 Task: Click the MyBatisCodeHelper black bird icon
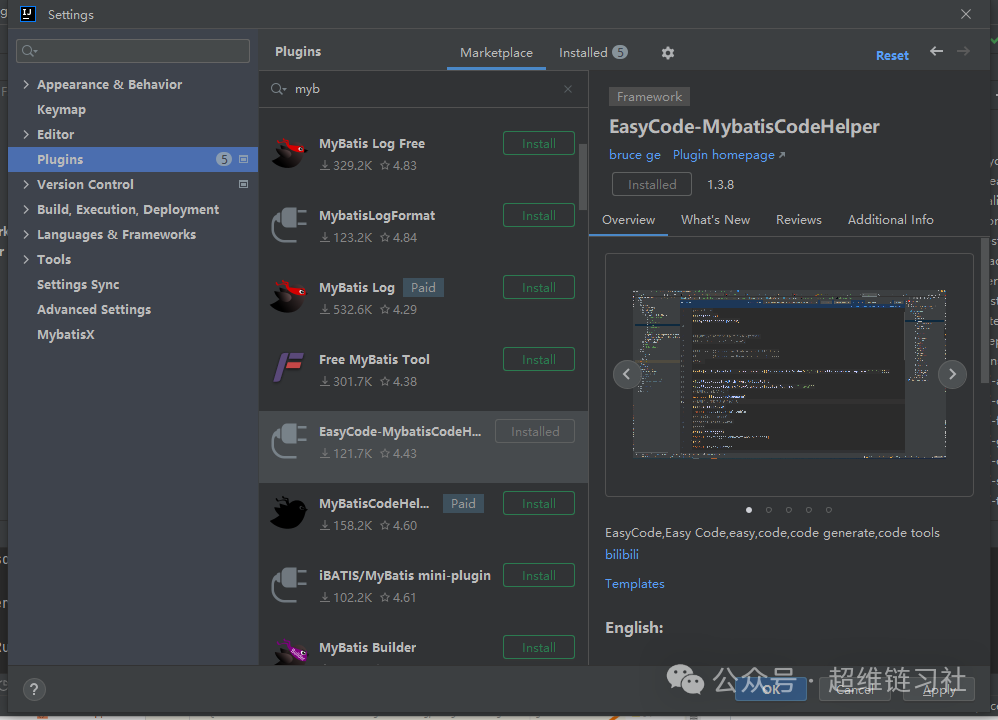pos(289,512)
